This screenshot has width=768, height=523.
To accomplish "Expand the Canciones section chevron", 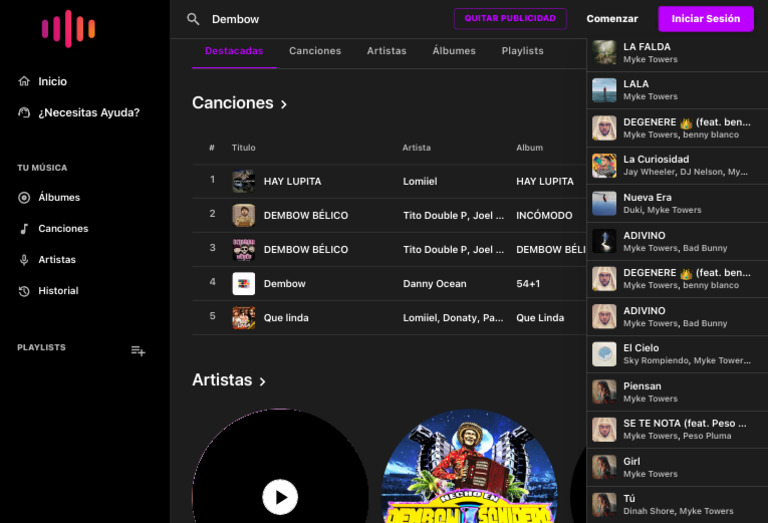I will pyautogui.click(x=284, y=104).
